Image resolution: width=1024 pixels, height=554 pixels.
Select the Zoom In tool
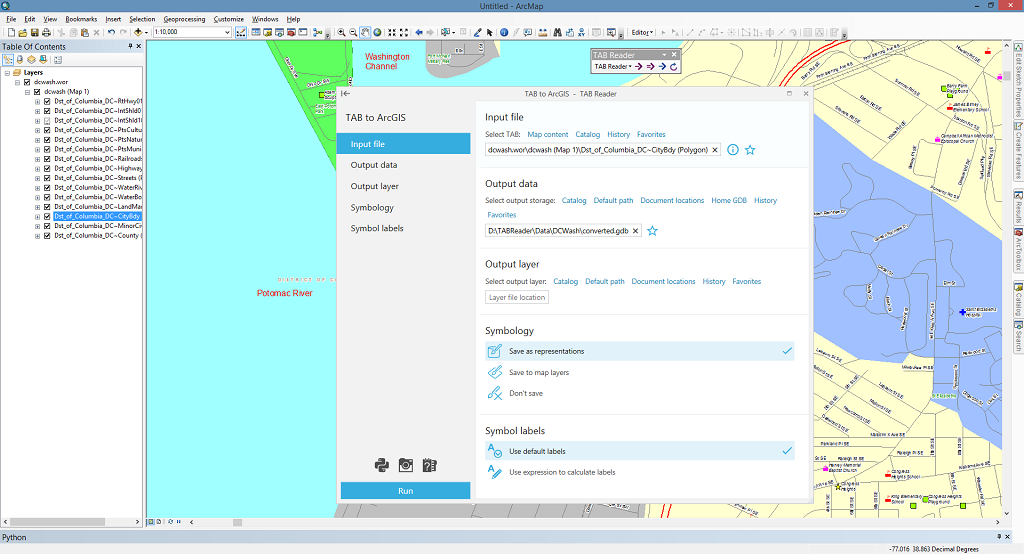341,32
